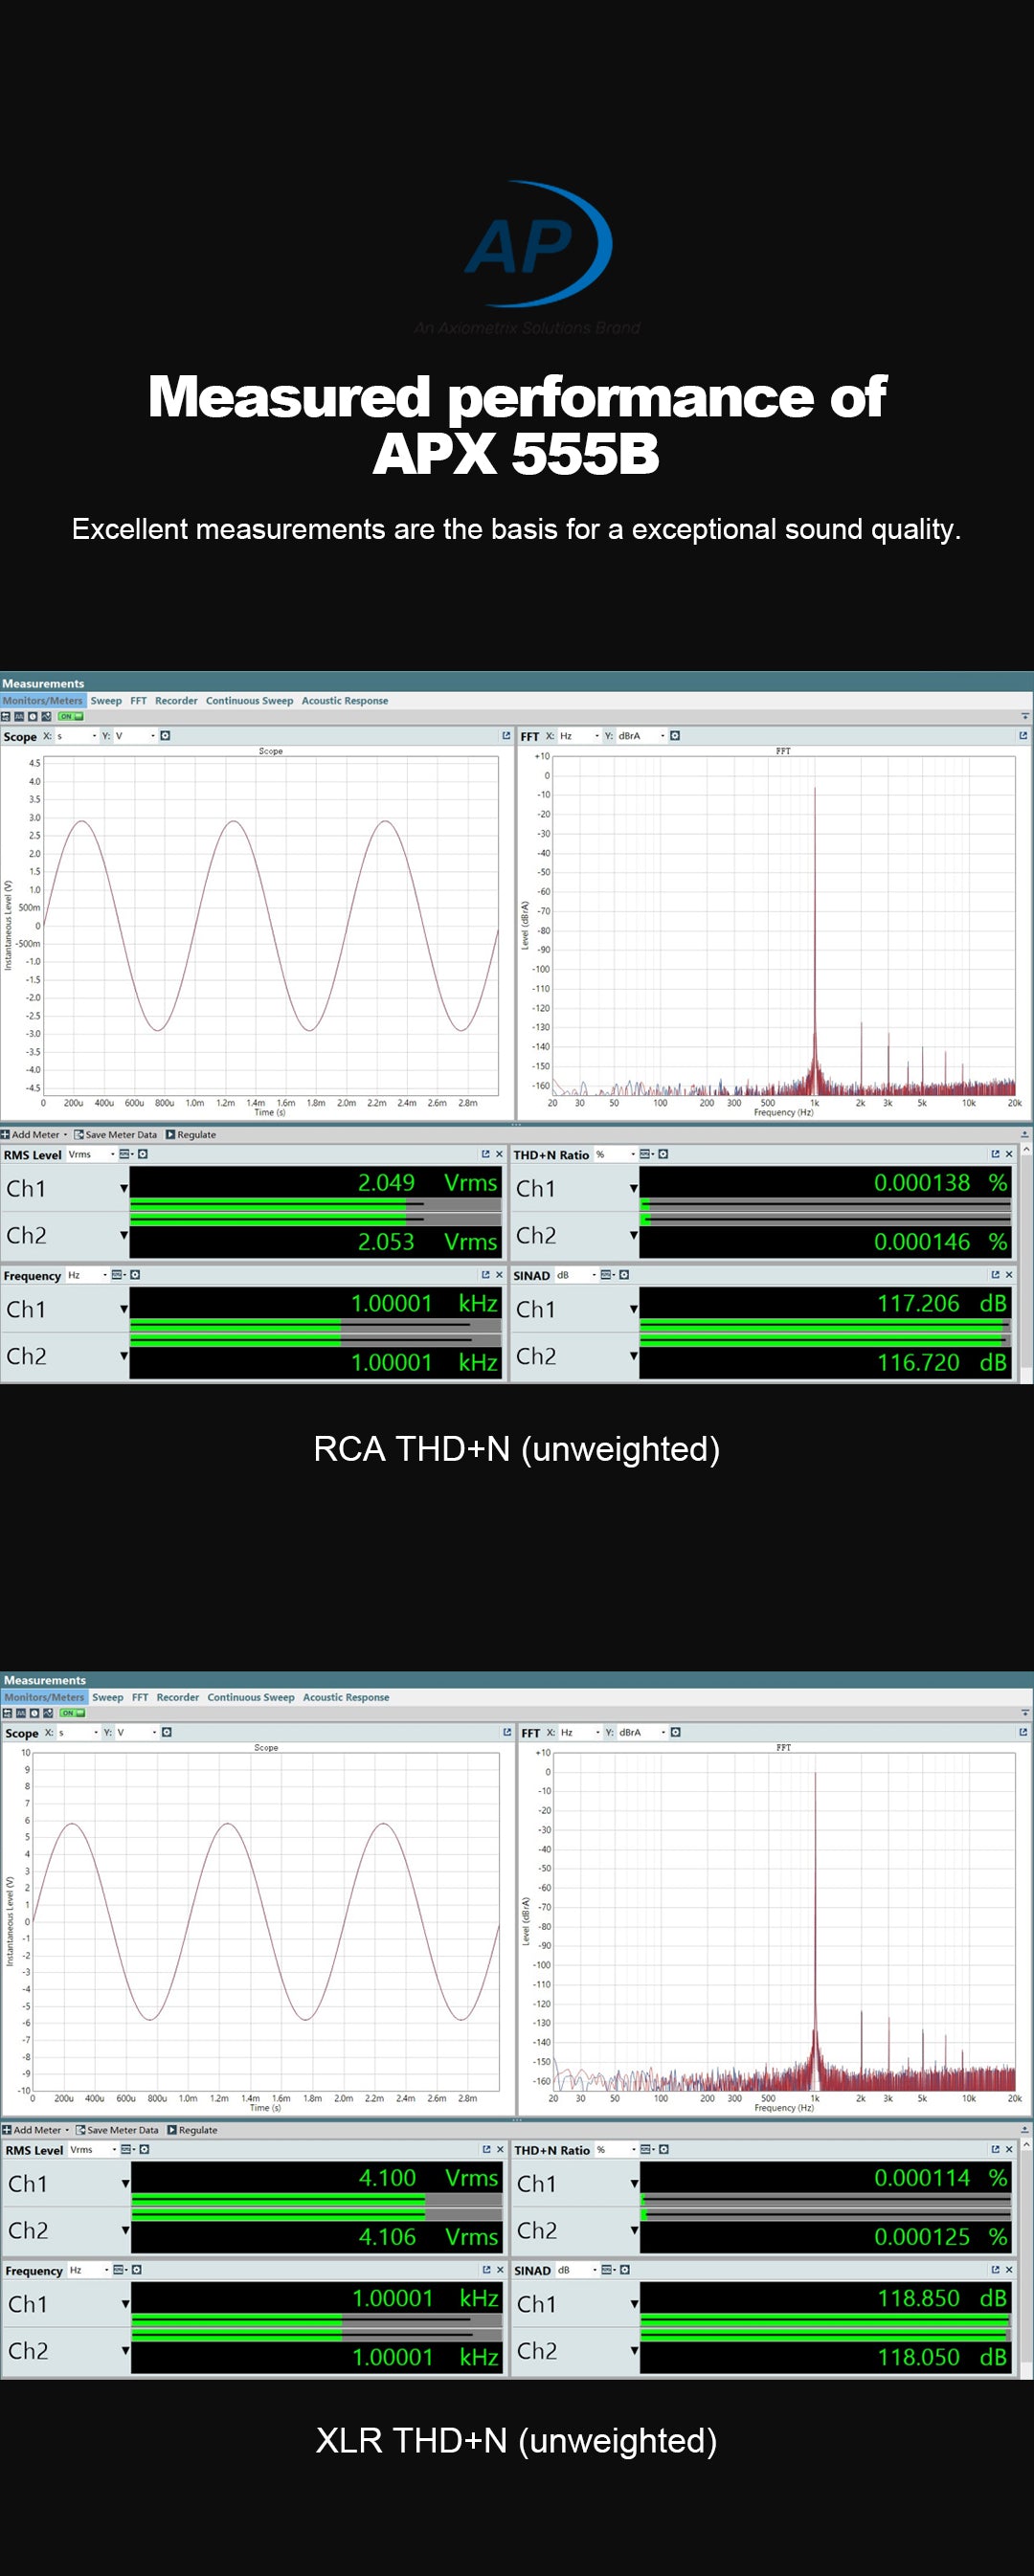The height and width of the screenshot is (2576, 1034).
Task: Open SINAD dB unit dropdown in upper window
Action: point(577,1276)
